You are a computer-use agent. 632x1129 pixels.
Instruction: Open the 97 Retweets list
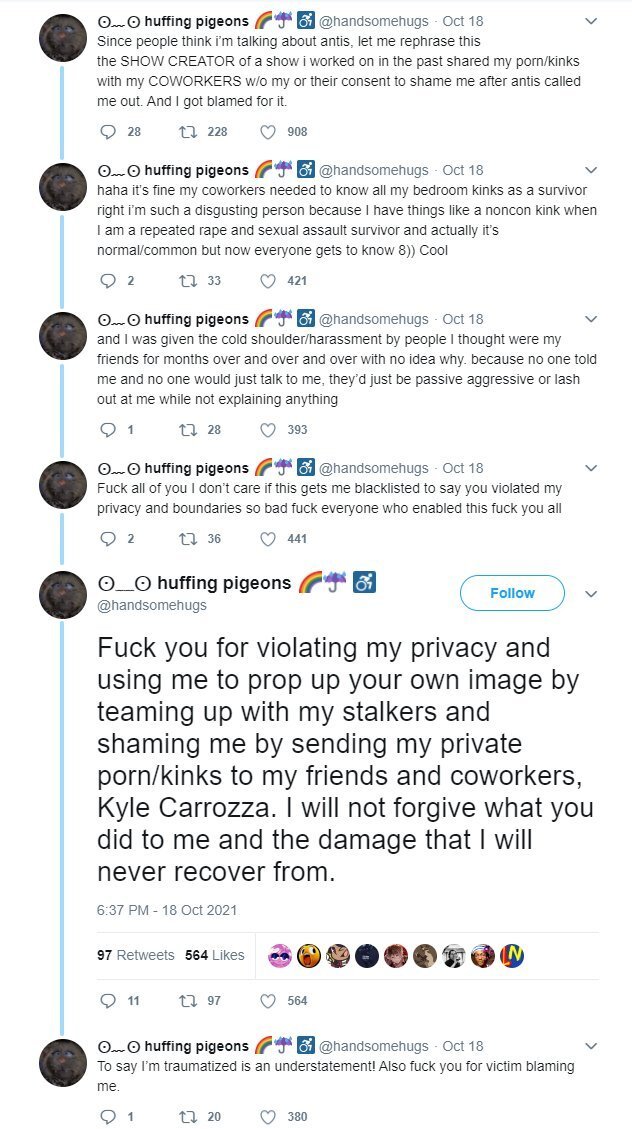(135, 955)
